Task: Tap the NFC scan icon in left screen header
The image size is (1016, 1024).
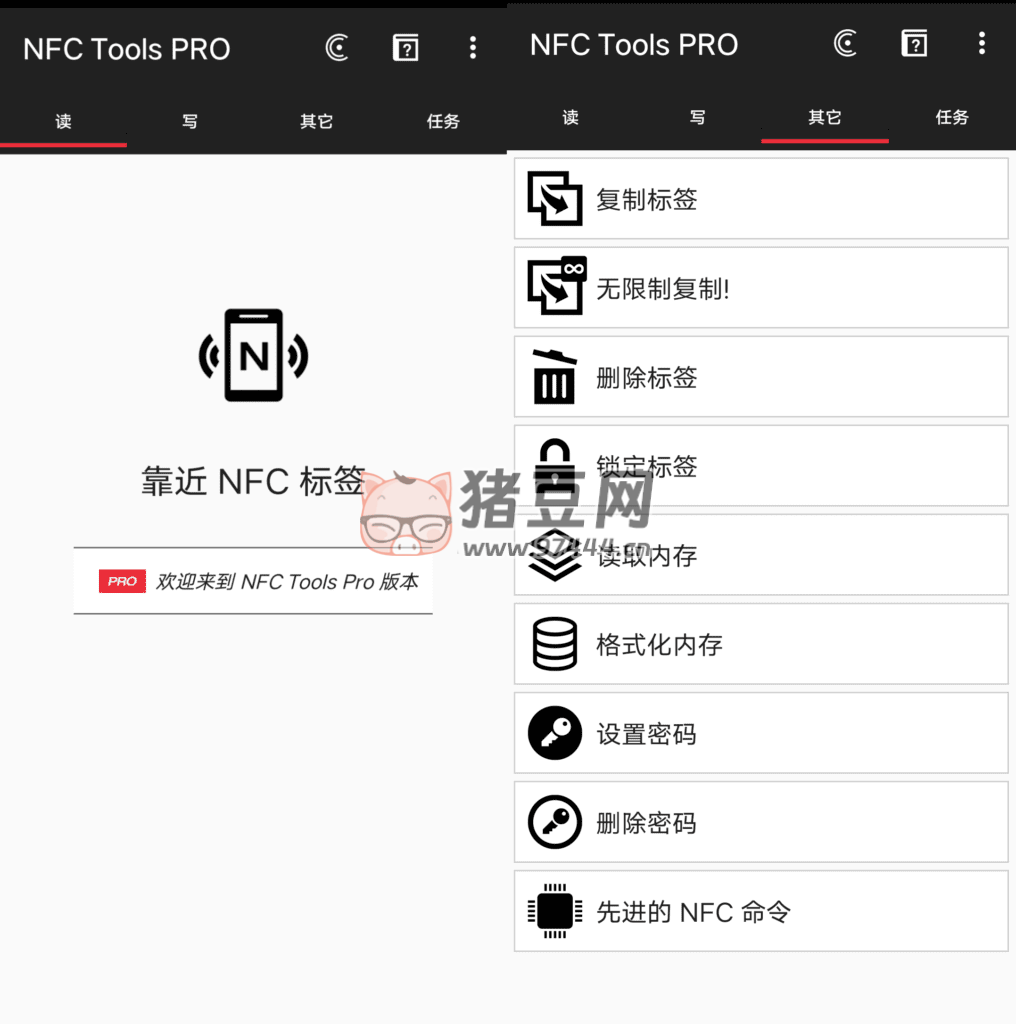Action: coord(338,48)
